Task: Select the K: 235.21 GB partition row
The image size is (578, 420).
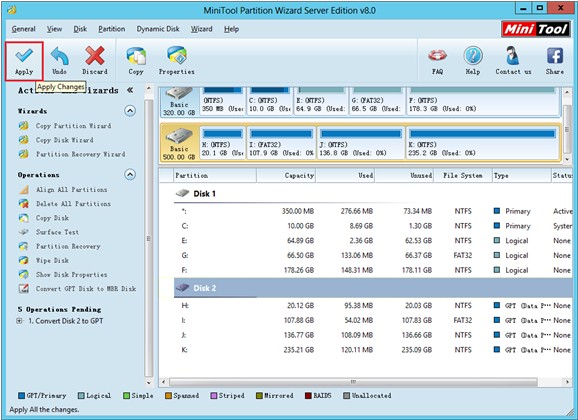Action: pos(372,350)
